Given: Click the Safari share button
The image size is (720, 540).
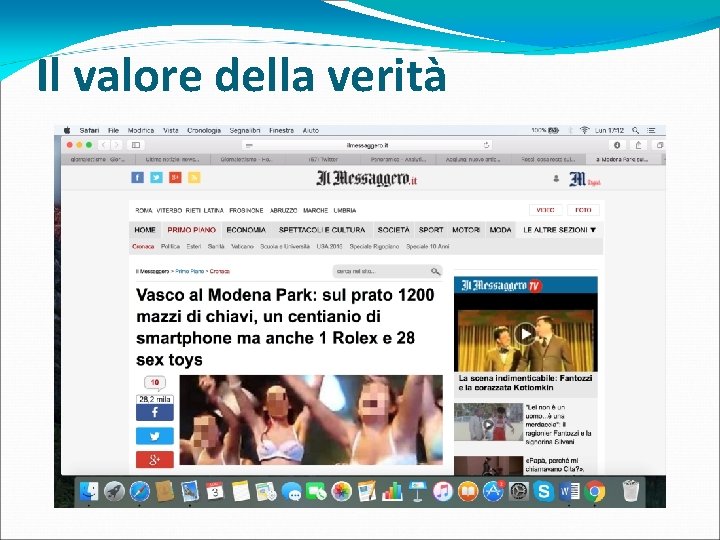Looking at the screenshot, I should coord(638,145).
